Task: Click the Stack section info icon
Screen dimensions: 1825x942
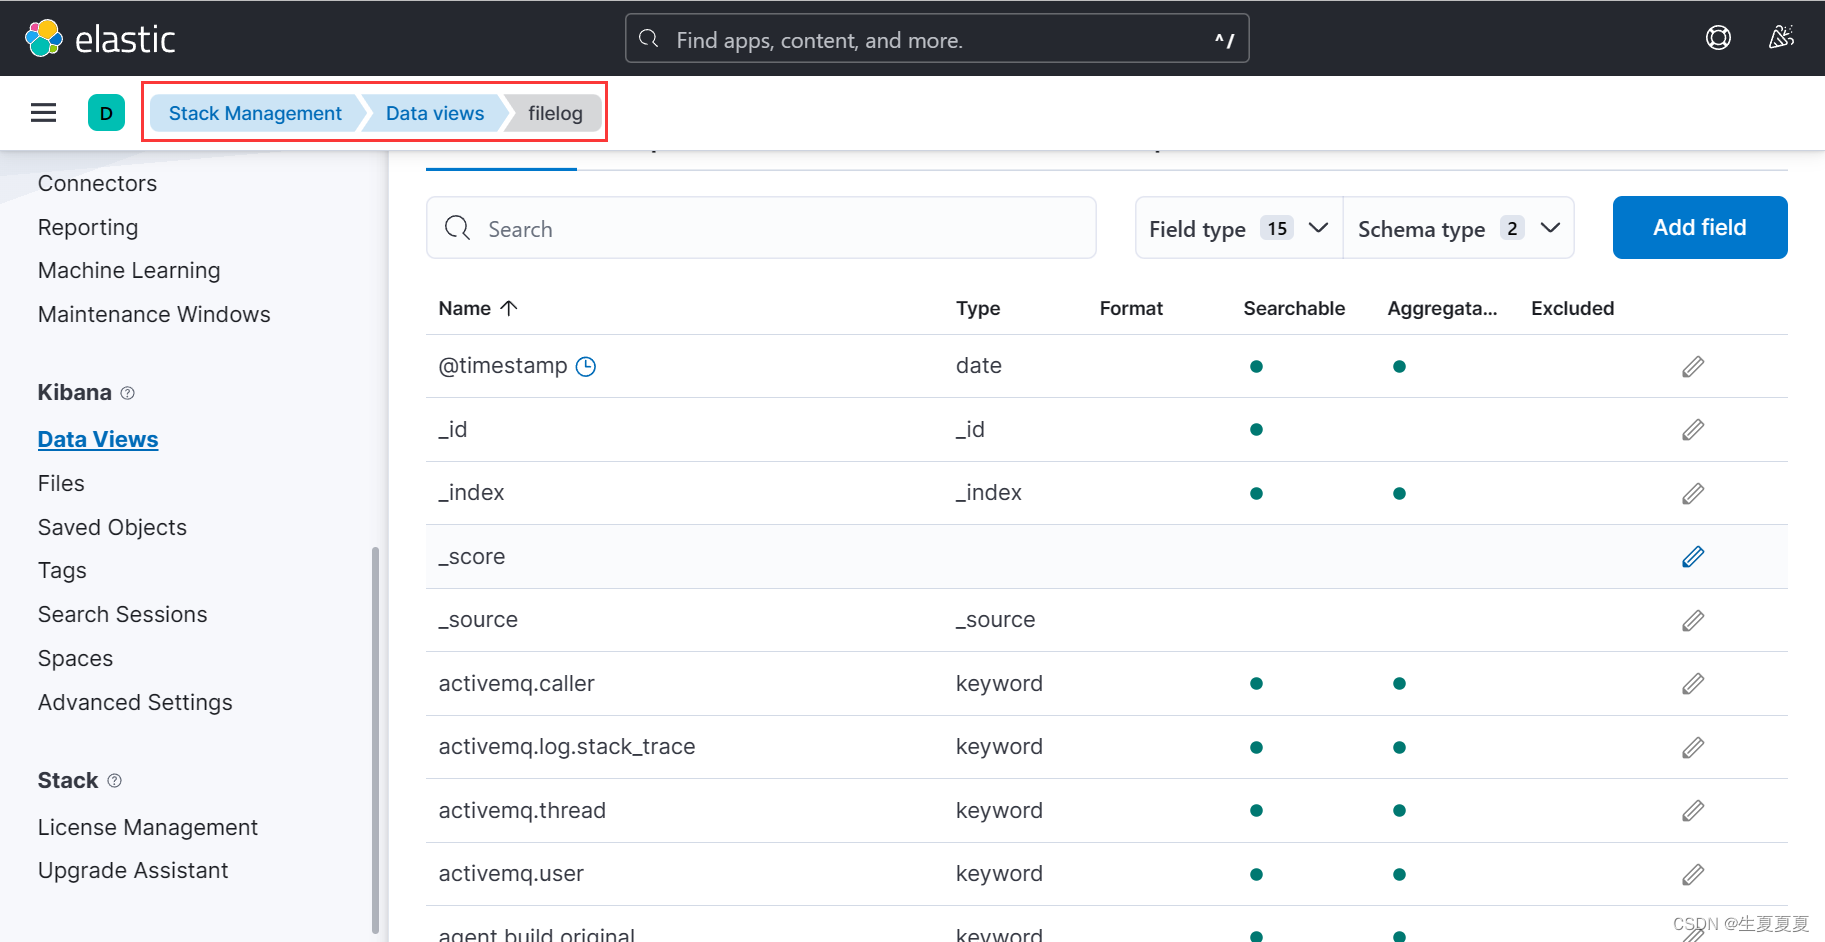Action: tap(114, 781)
